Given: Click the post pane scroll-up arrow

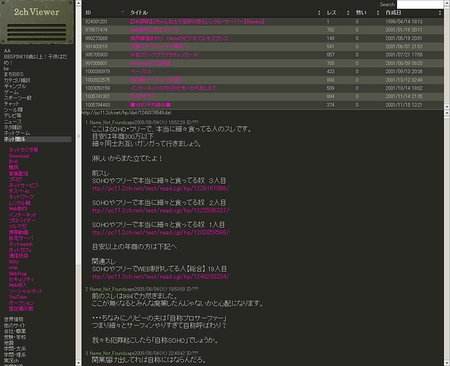Looking at the screenshot, I should pos(447,113).
